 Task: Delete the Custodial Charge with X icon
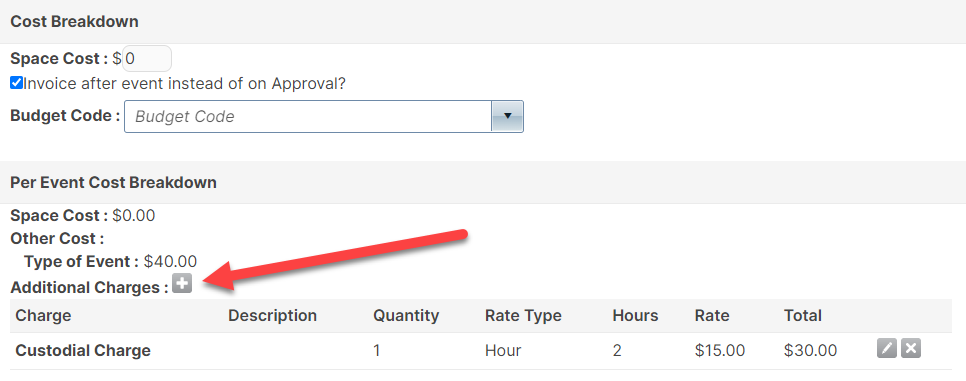tap(911, 348)
